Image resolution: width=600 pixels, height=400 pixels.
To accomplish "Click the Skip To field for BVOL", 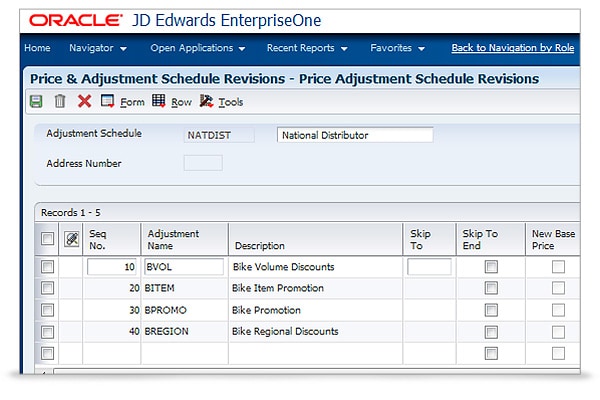I will click(429, 267).
